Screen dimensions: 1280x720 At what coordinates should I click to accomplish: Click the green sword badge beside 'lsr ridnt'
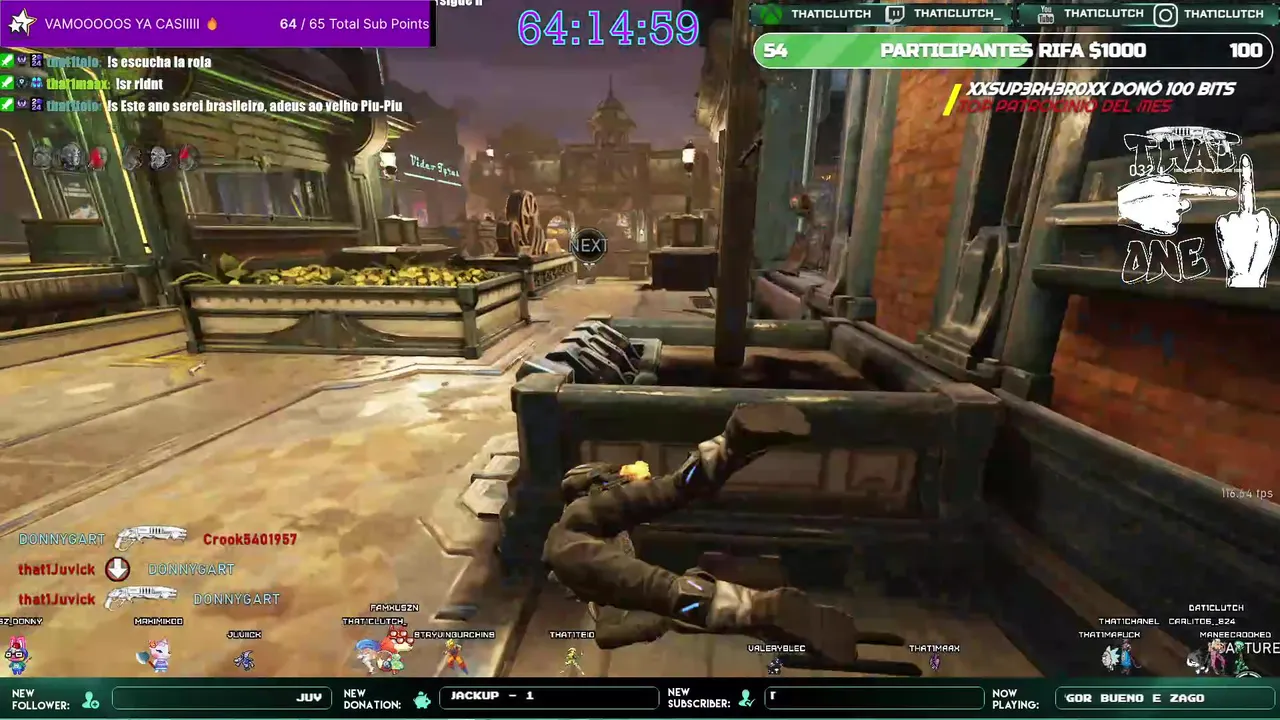(7, 84)
